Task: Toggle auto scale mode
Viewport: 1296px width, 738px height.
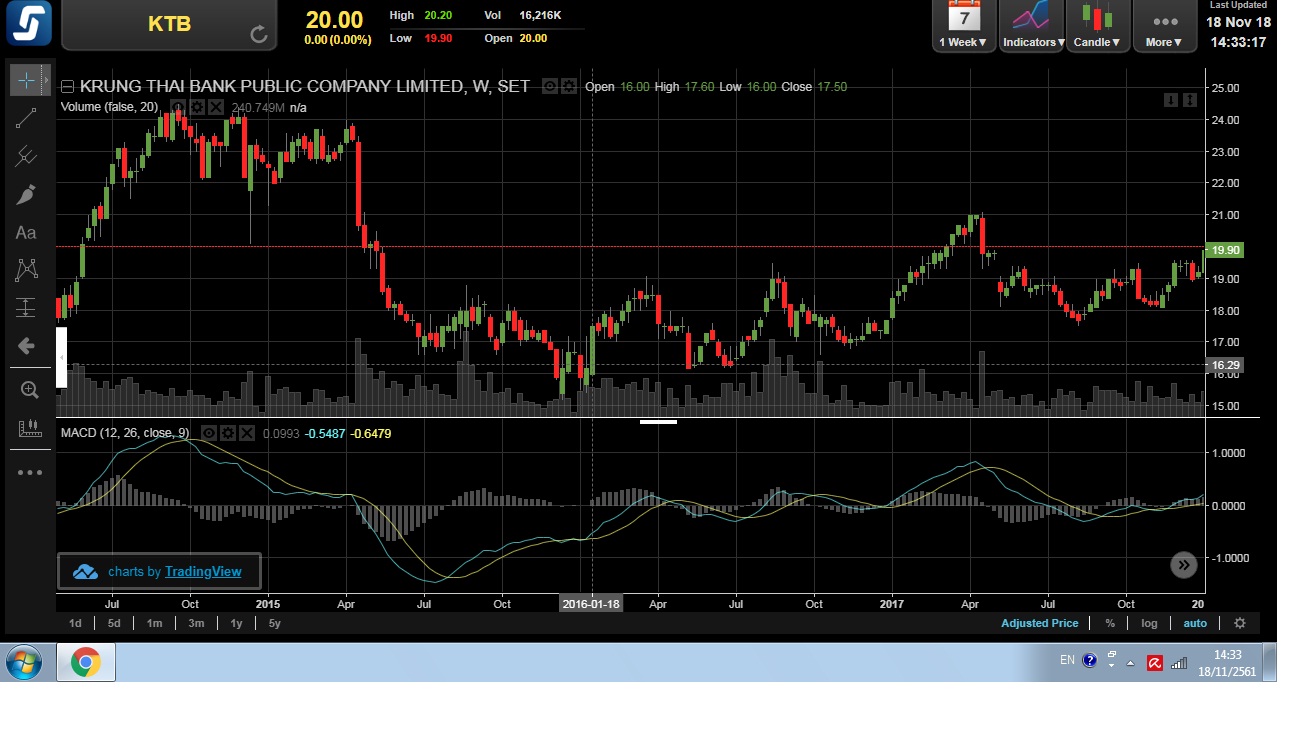Action: click(x=1195, y=623)
